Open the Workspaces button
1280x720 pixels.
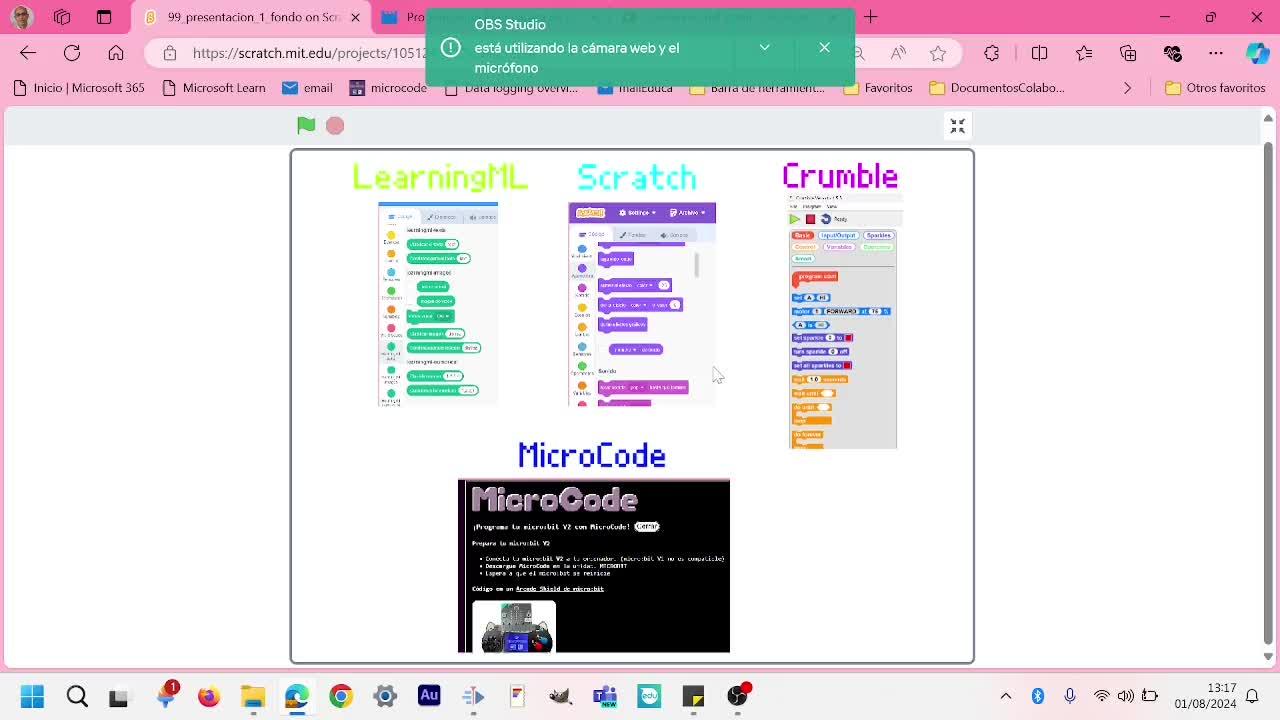[x=62, y=17]
